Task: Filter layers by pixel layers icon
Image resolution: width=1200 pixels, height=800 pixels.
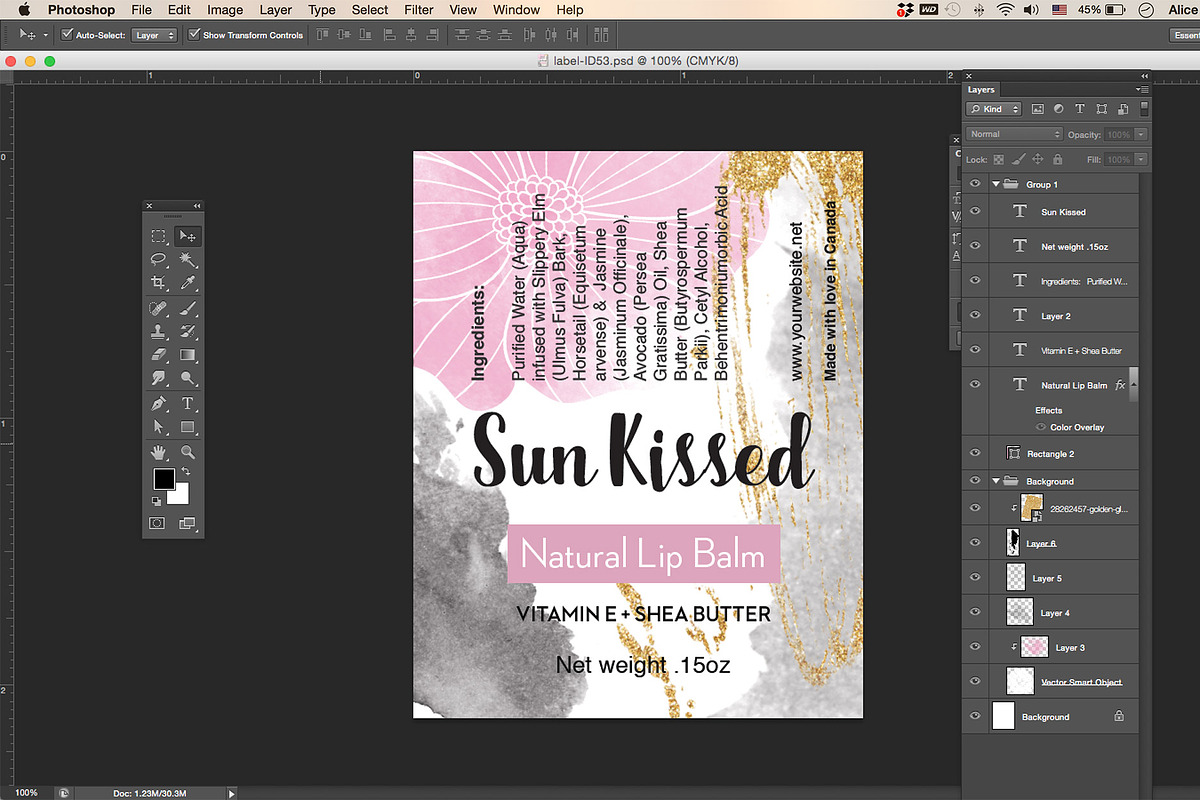Action: [1037, 109]
